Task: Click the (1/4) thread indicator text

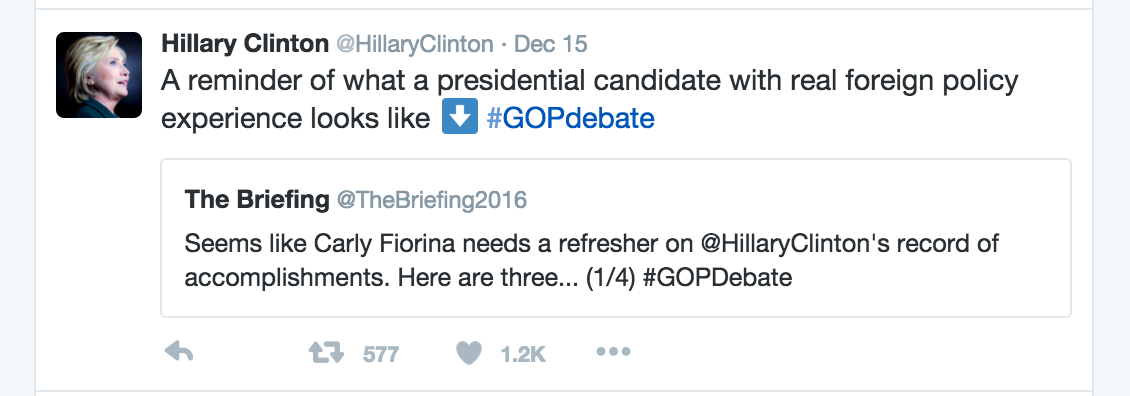Action: [x=610, y=278]
